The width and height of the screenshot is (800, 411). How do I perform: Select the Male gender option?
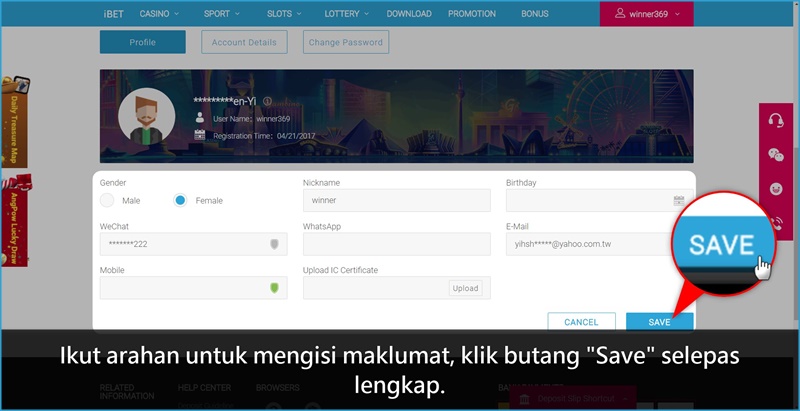pyautogui.click(x=107, y=200)
